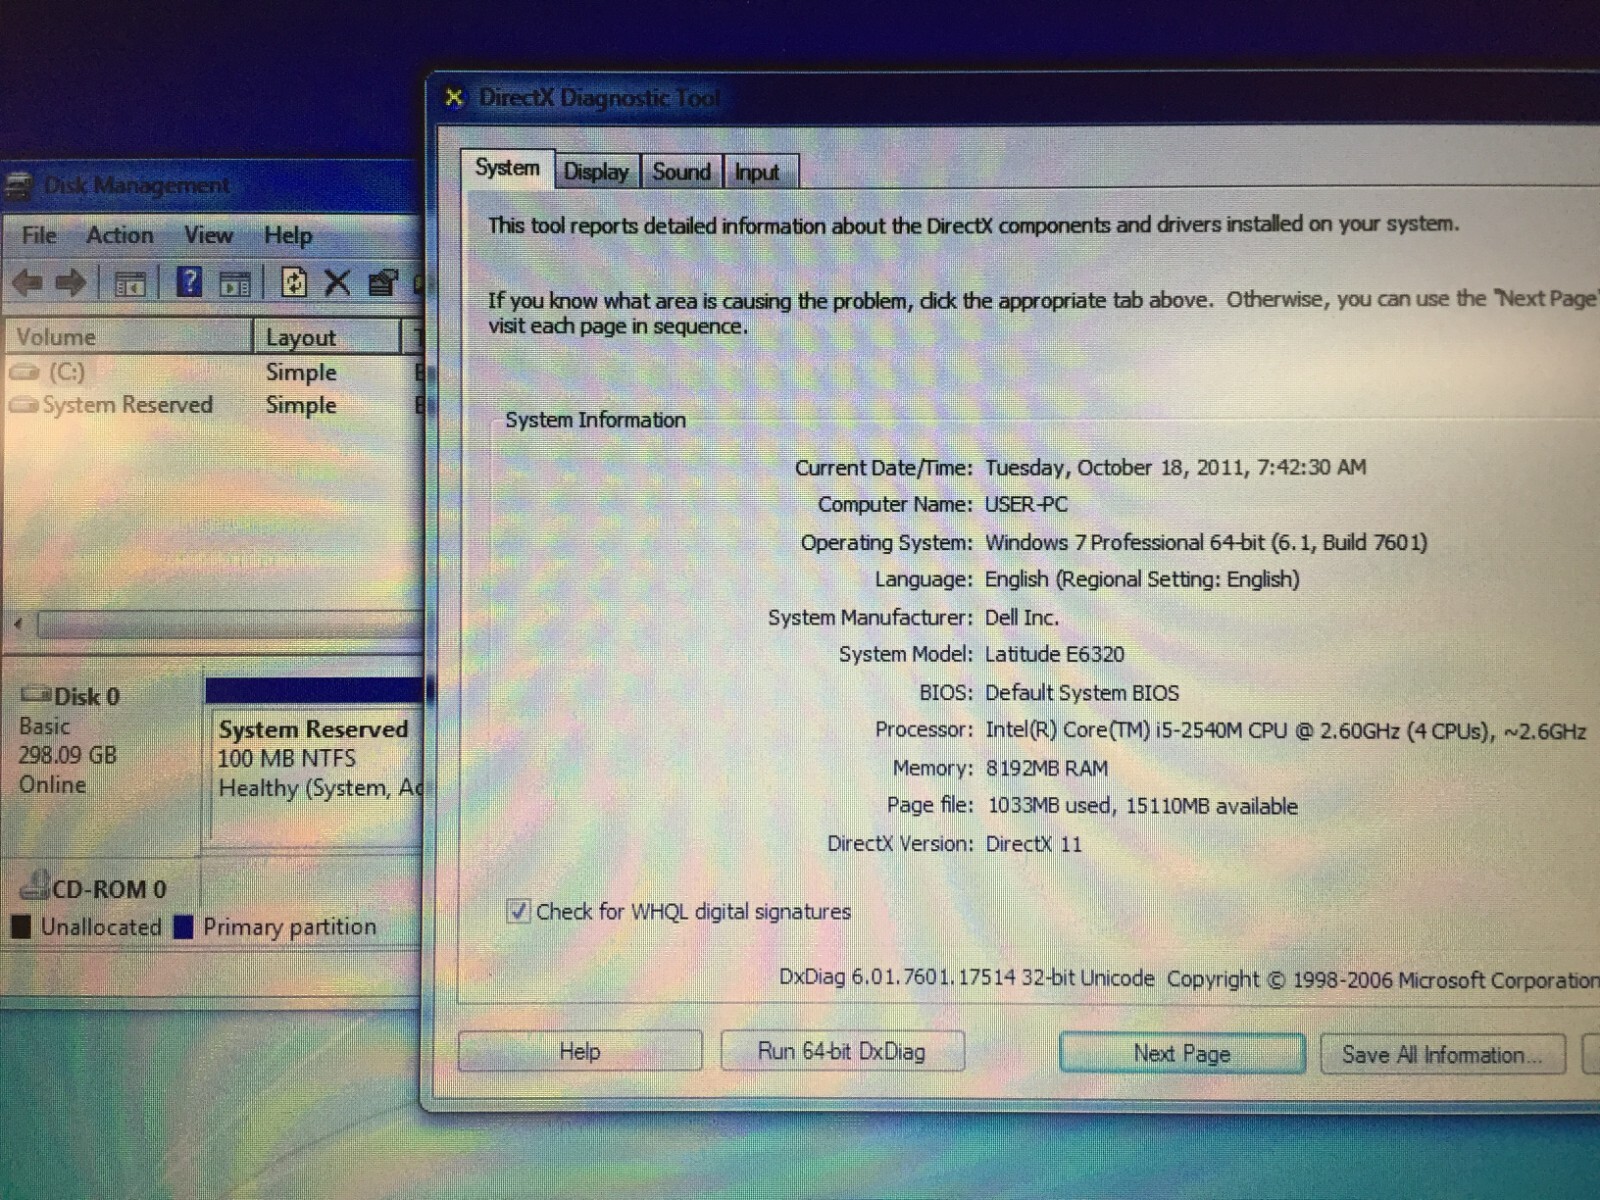Click the Operating System value Windows 7 Professional
This screenshot has width=1600, height=1200.
1206,542
